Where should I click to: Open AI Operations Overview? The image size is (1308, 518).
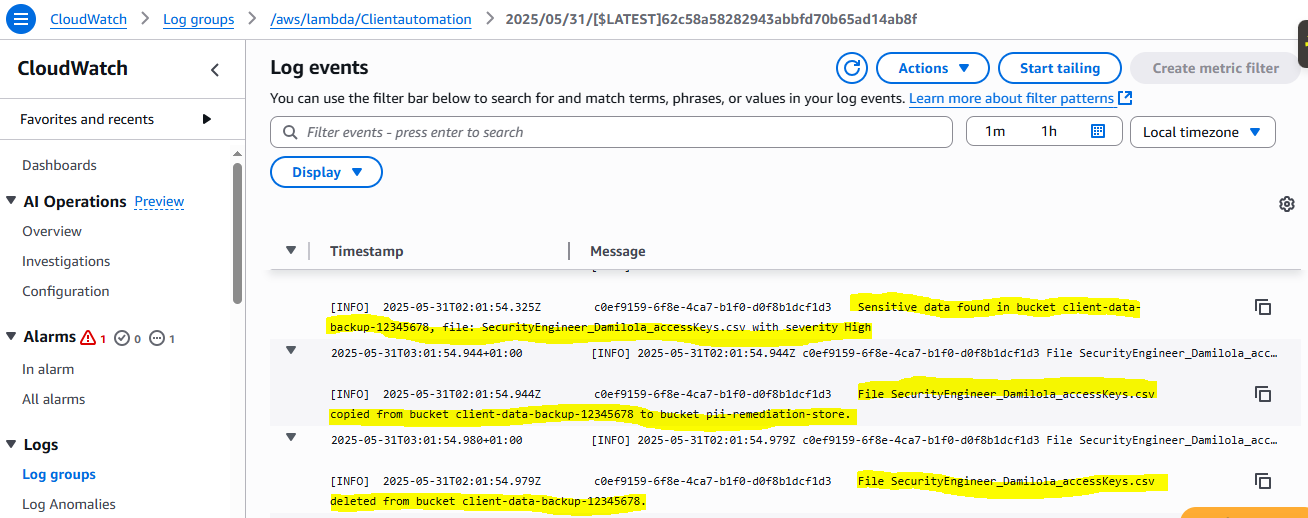[x=52, y=231]
